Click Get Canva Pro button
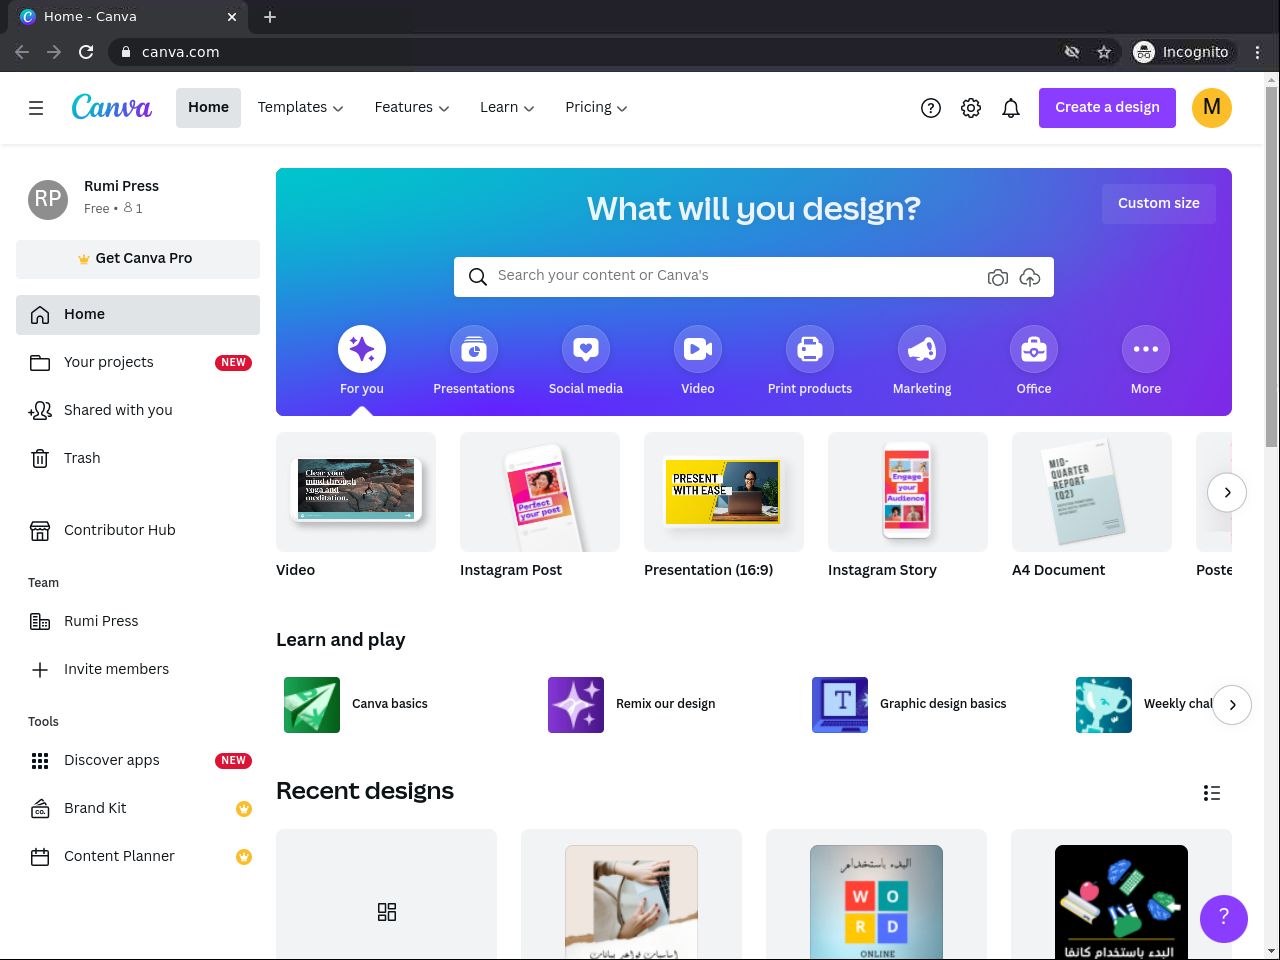The width and height of the screenshot is (1280, 960). 138,259
